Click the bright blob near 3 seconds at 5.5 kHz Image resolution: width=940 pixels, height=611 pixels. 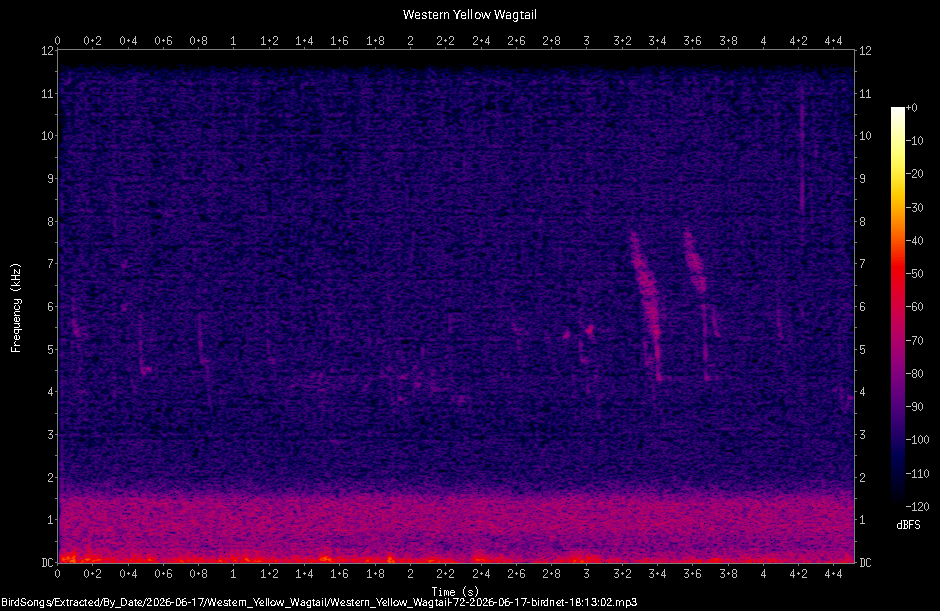point(590,329)
